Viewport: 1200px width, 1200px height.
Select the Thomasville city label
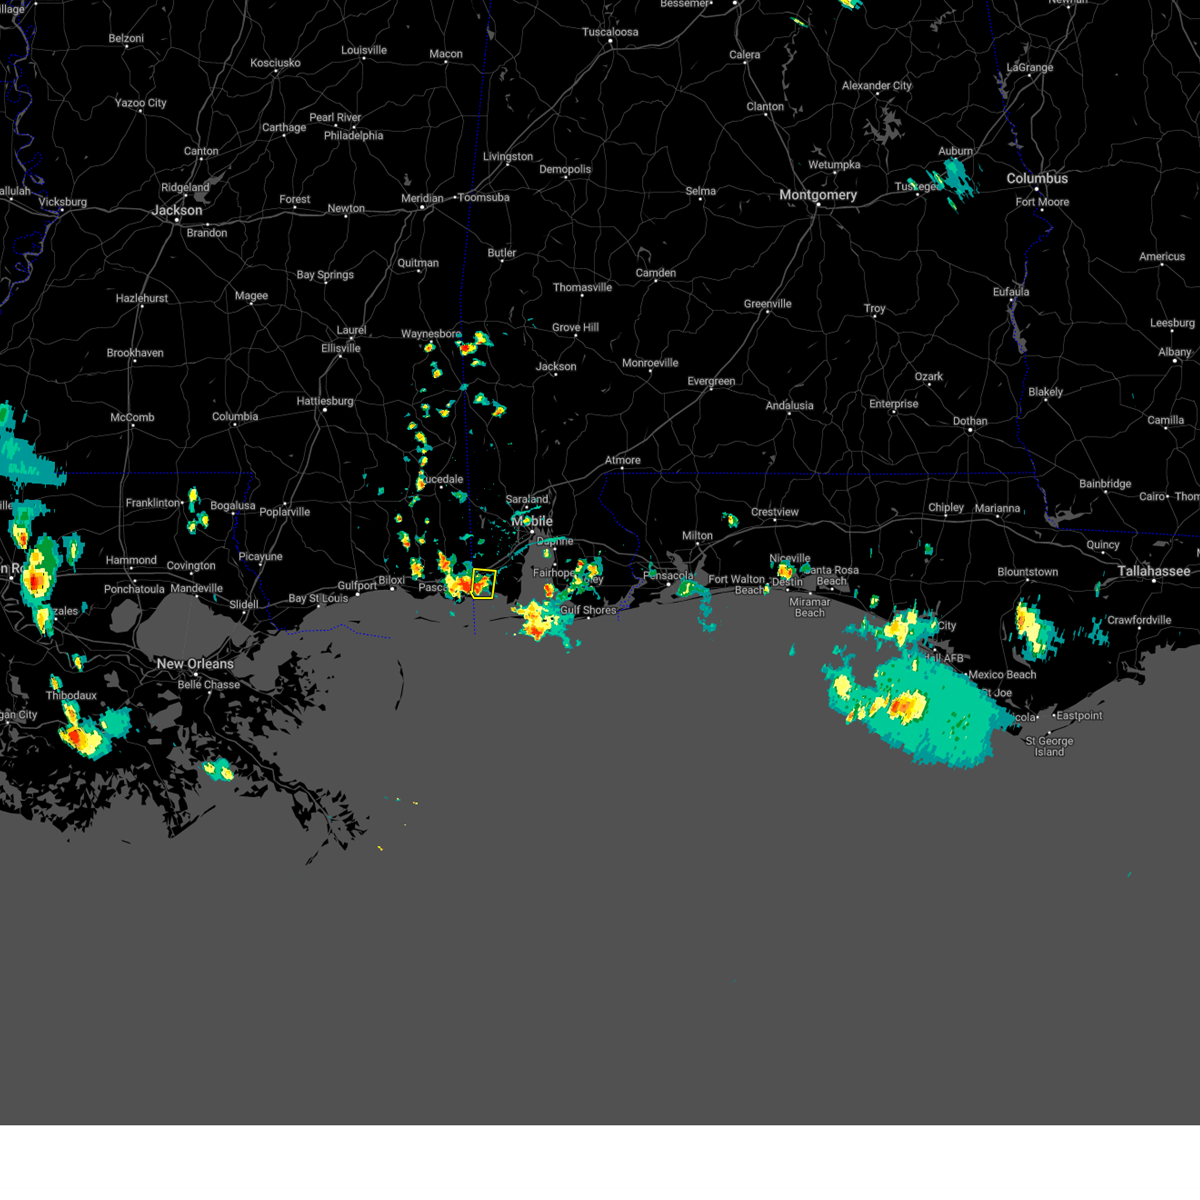582,287
